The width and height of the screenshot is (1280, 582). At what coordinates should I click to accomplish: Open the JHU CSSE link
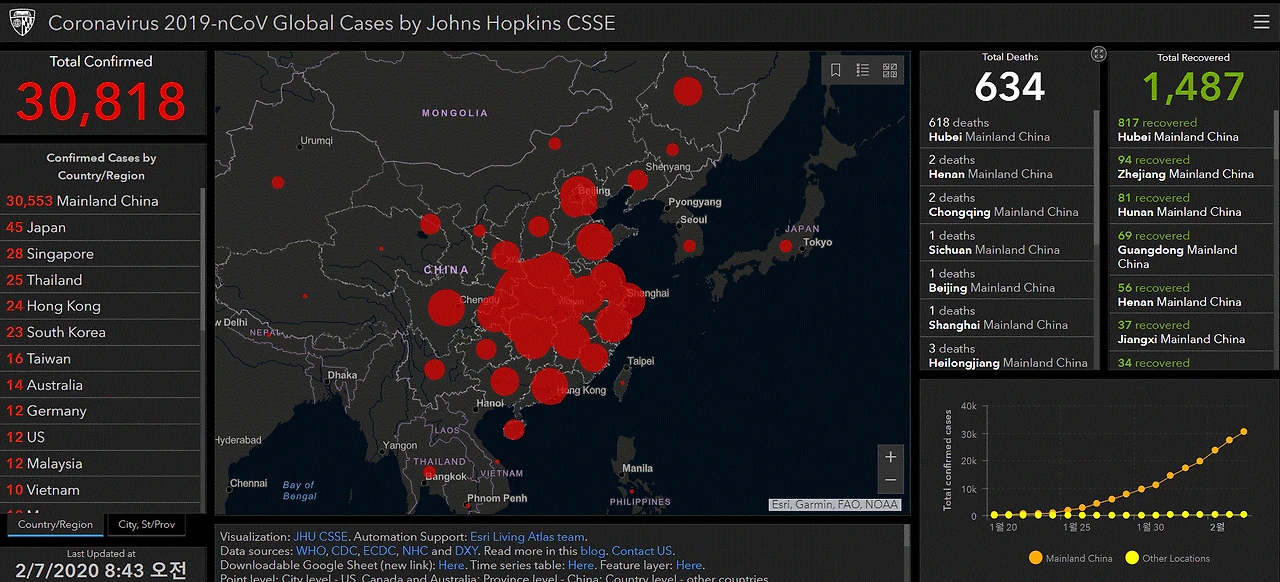click(x=320, y=537)
